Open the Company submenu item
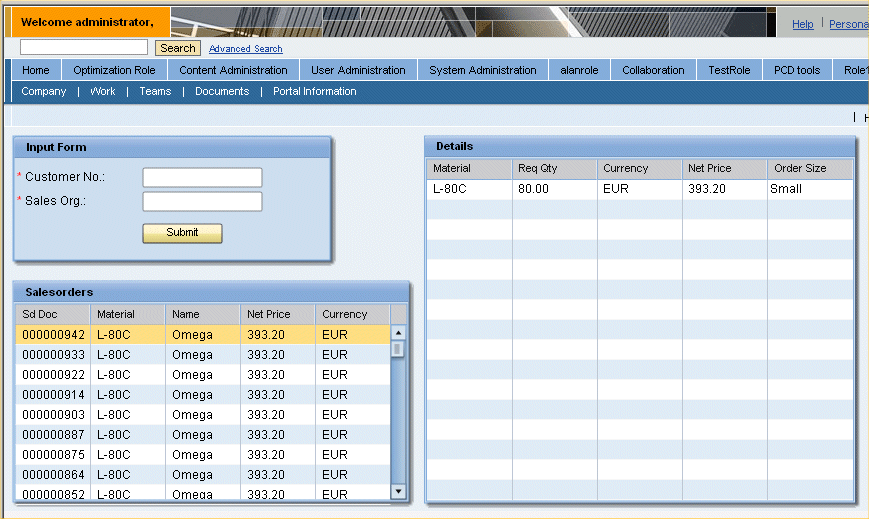869x519 pixels. coord(44,91)
